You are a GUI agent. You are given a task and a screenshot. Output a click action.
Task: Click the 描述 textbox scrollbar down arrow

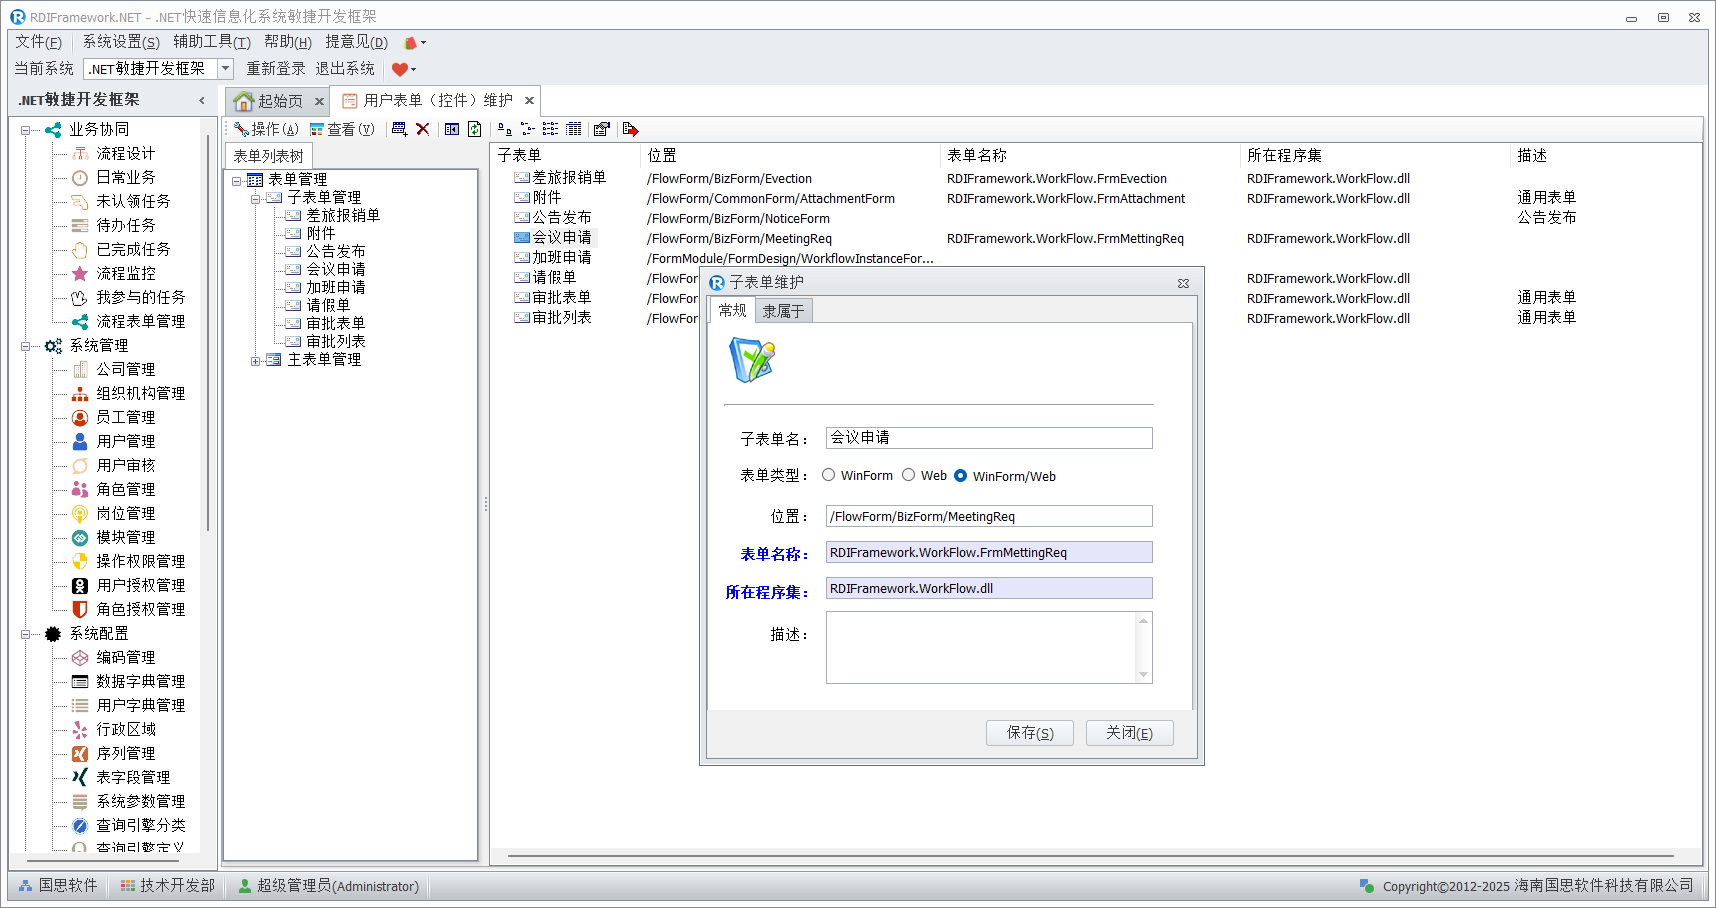point(1143,675)
